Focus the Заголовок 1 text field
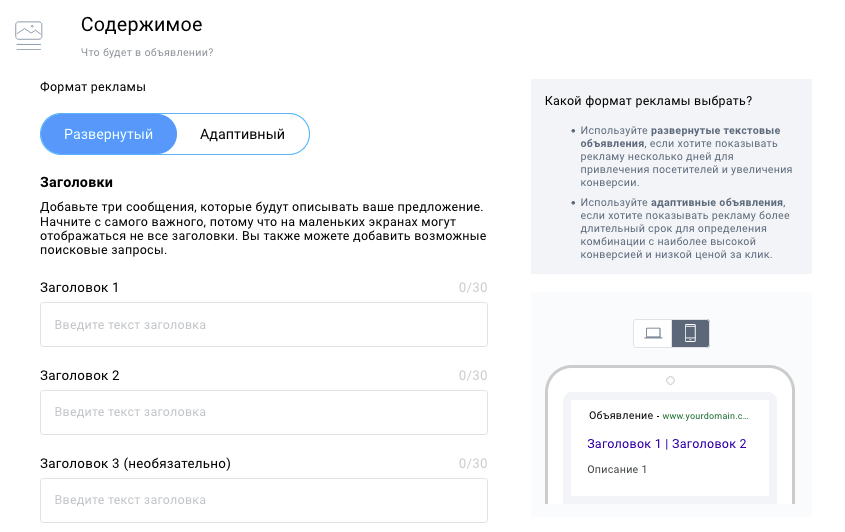 (x=264, y=324)
